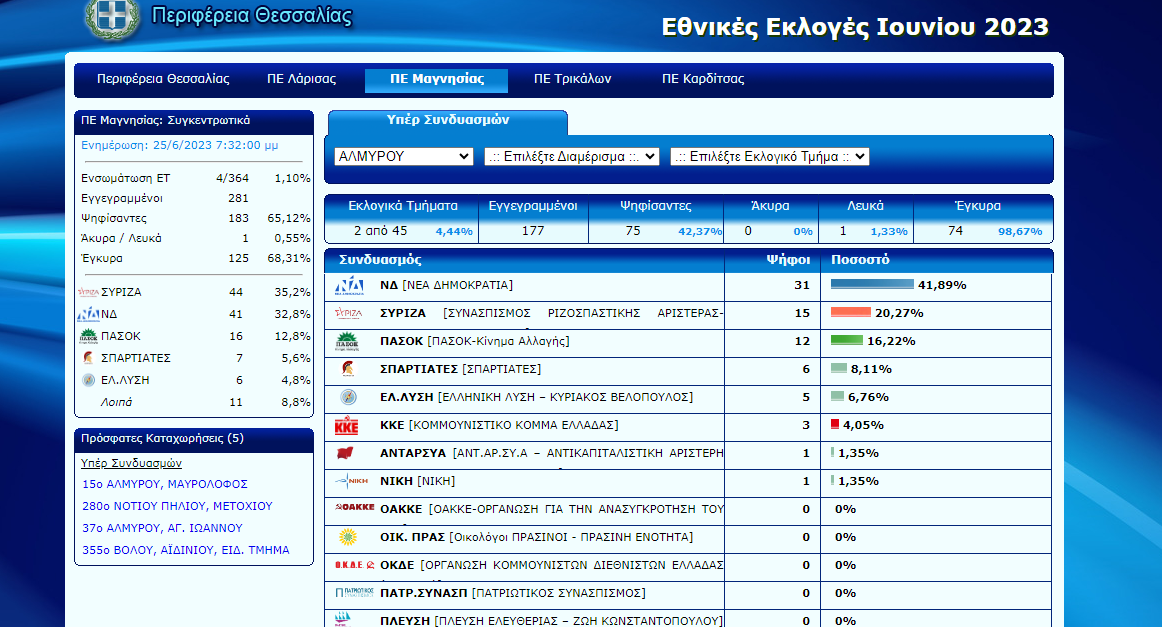Image resolution: width=1162 pixels, height=627 pixels.
Task: Click the ΝΔ 41,89% percentage bar
Action: pyautogui.click(x=872, y=285)
